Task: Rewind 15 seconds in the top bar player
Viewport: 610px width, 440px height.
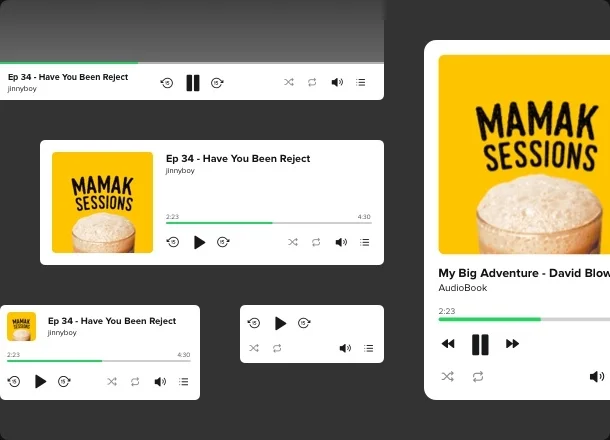Action: 167,83
